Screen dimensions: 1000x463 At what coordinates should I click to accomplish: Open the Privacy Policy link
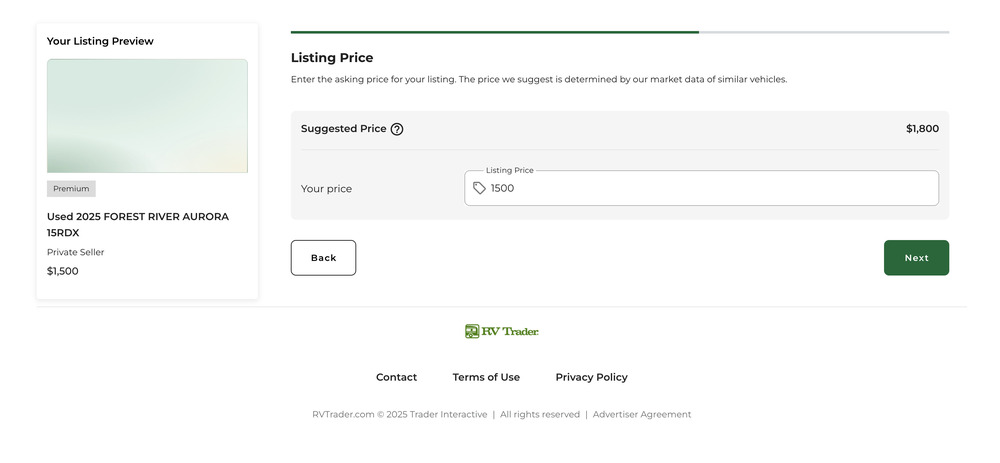[591, 377]
